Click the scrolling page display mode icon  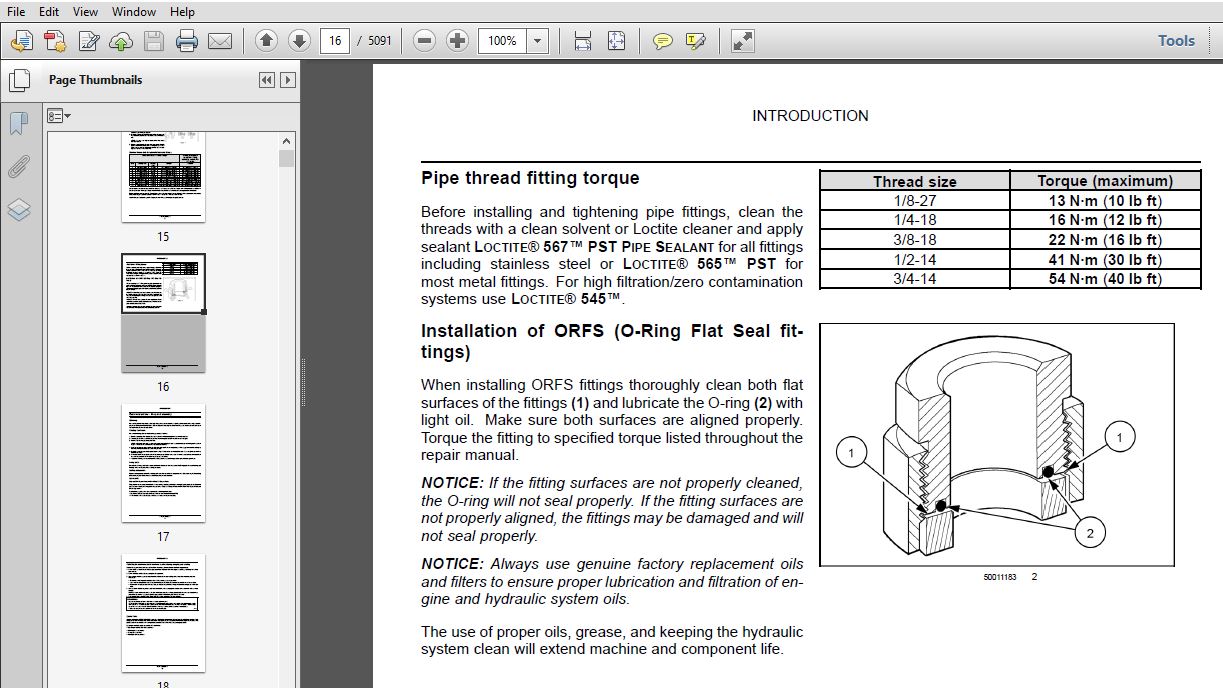point(583,41)
